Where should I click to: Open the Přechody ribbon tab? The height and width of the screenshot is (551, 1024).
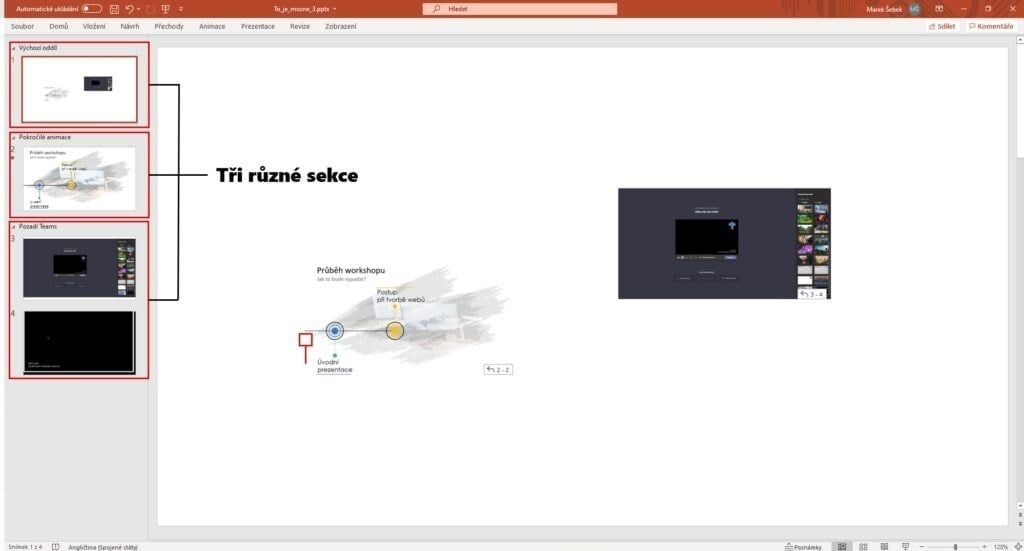click(x=169, y=26)
